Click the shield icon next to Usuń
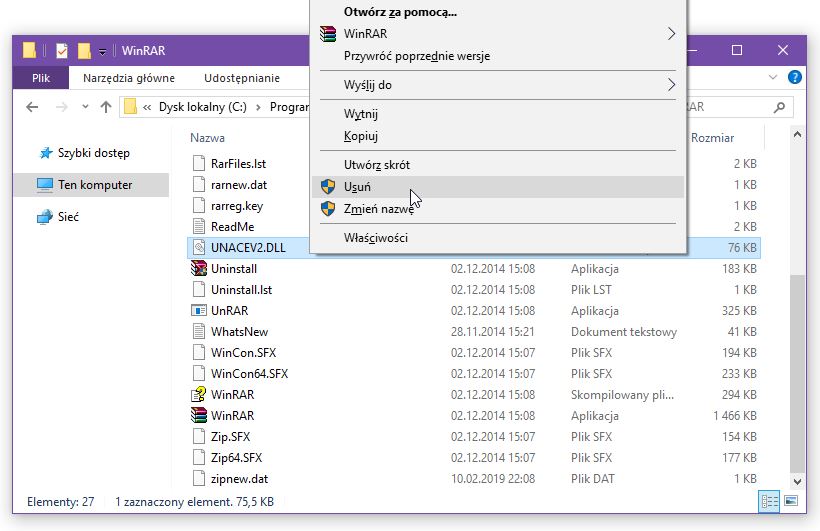The image size is (820, 531). 328,187
